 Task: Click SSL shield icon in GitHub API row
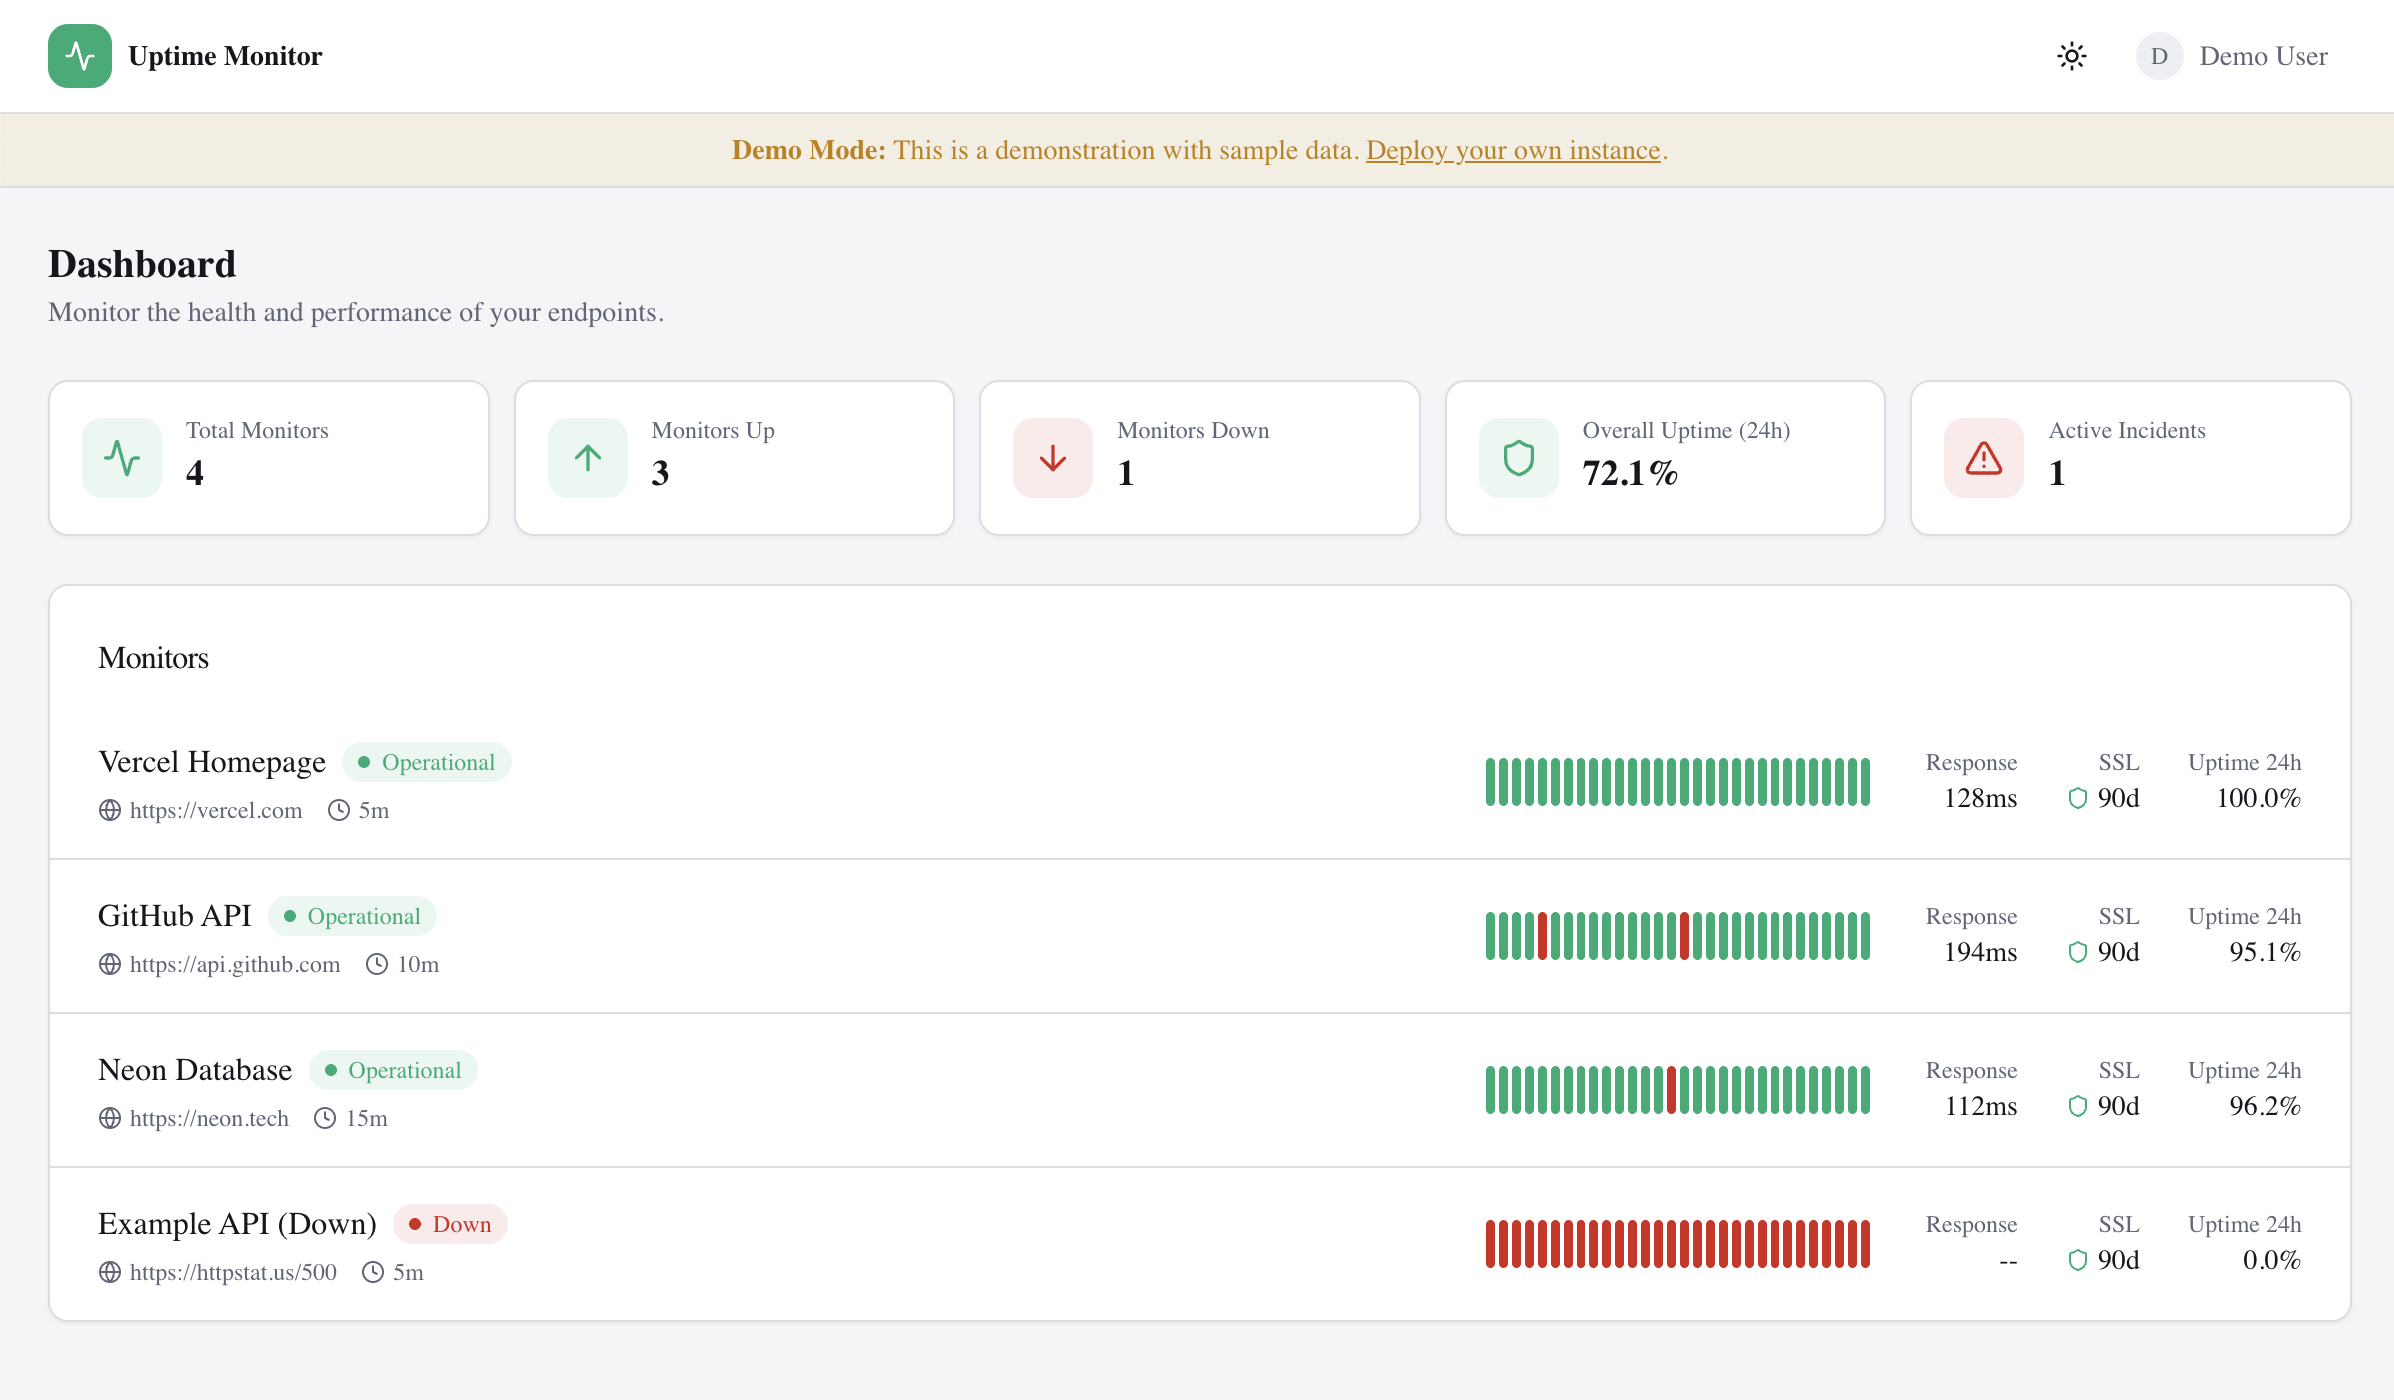pos(2077,952)
